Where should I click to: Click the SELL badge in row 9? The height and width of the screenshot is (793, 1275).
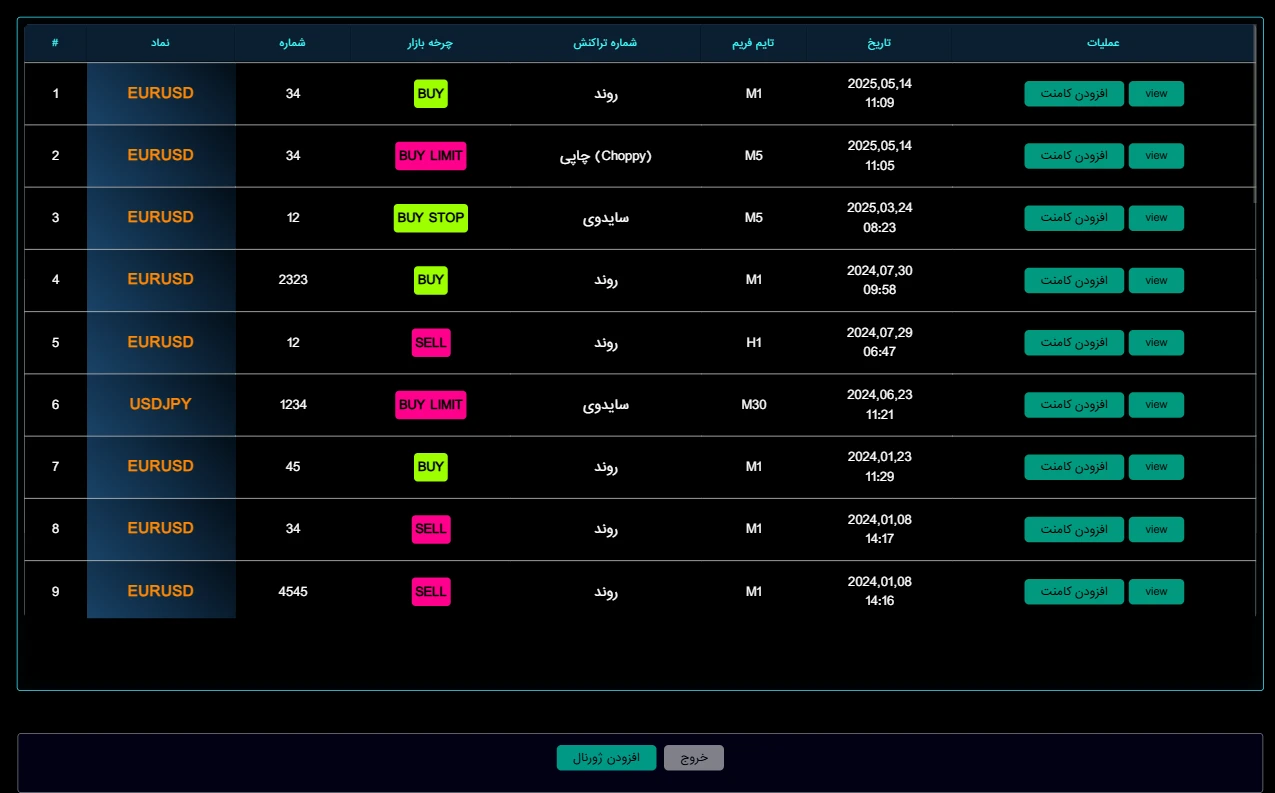[430, 592]
